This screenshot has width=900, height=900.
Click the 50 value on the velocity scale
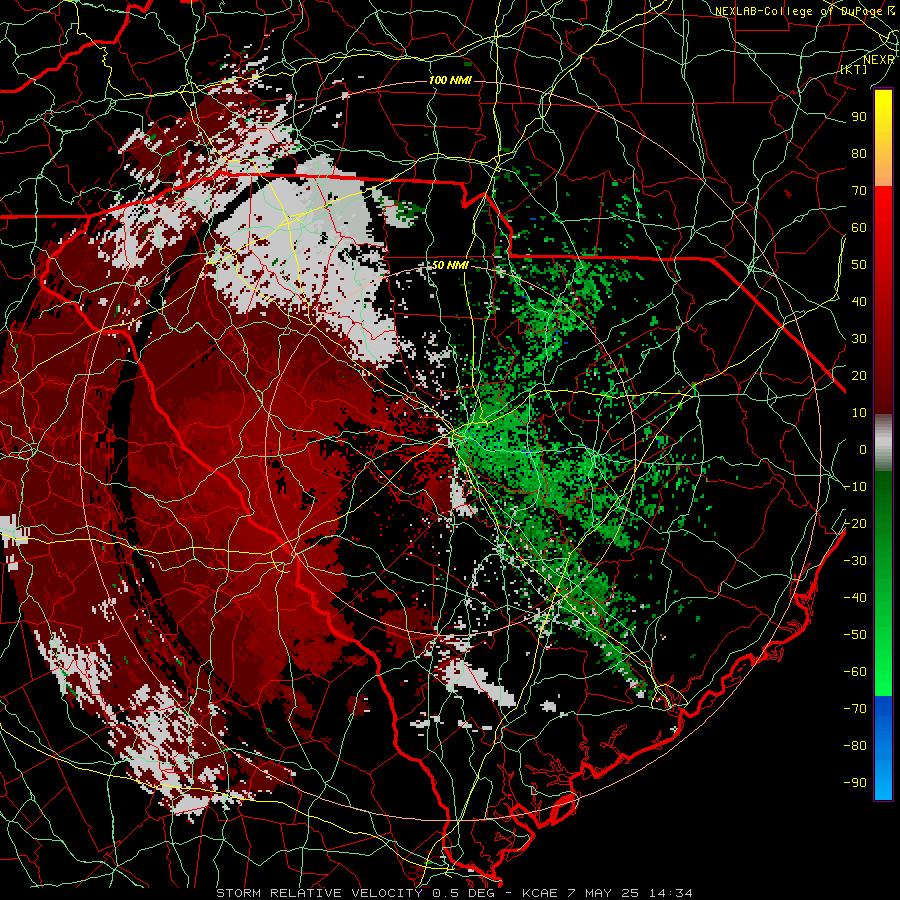859,265
